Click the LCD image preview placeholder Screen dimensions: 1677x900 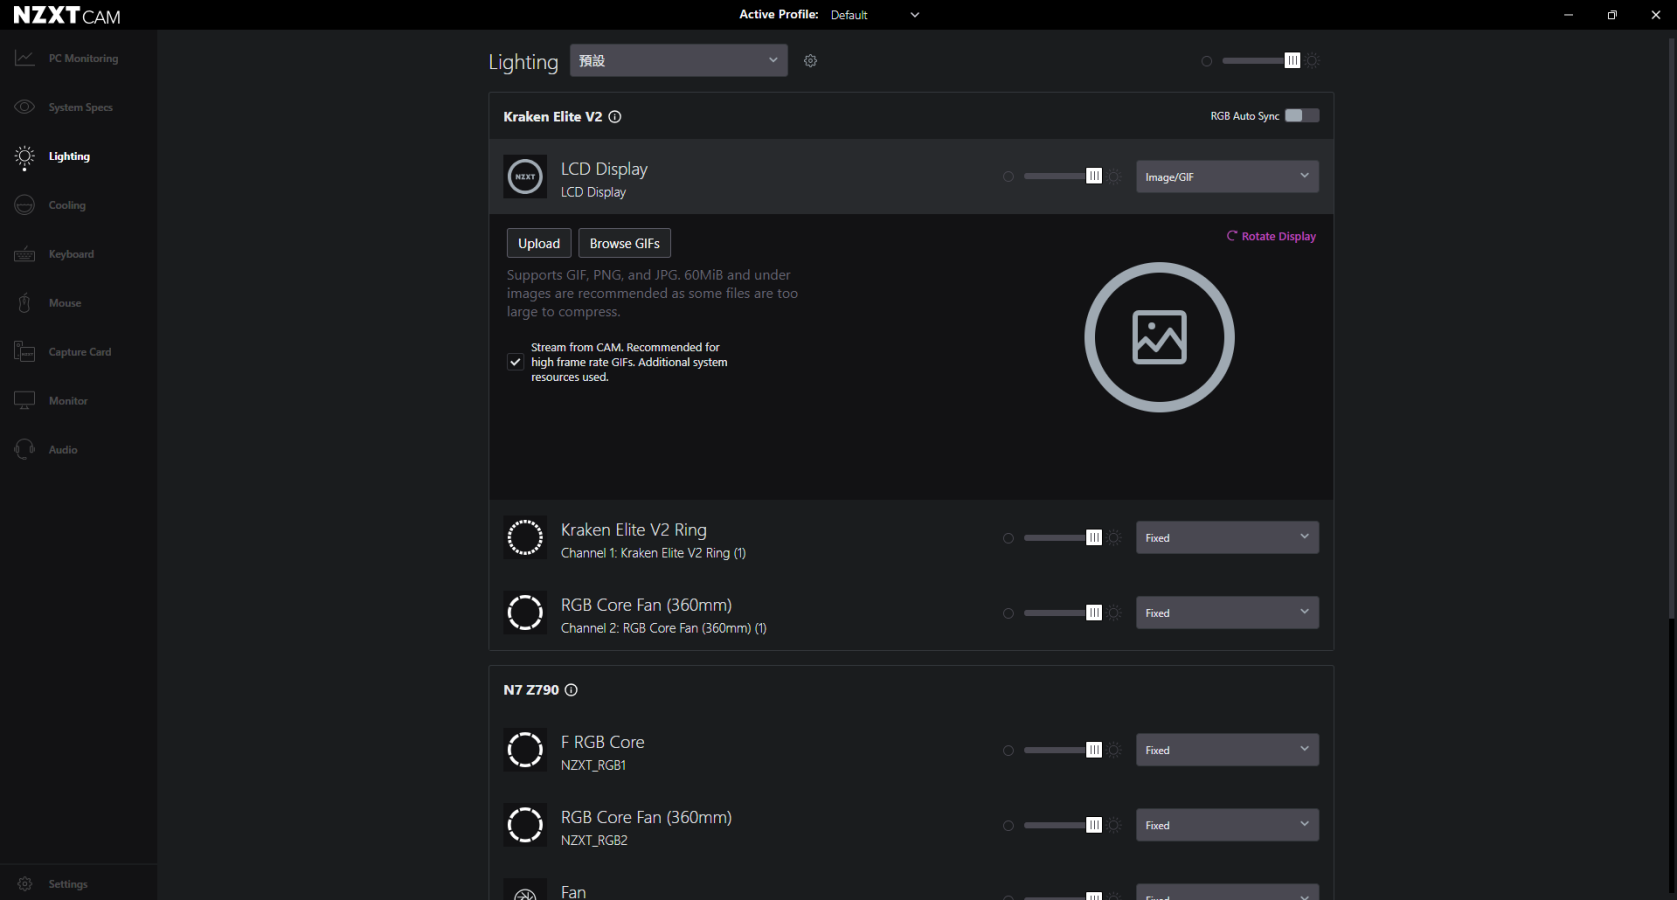(x=1159, y=337)
